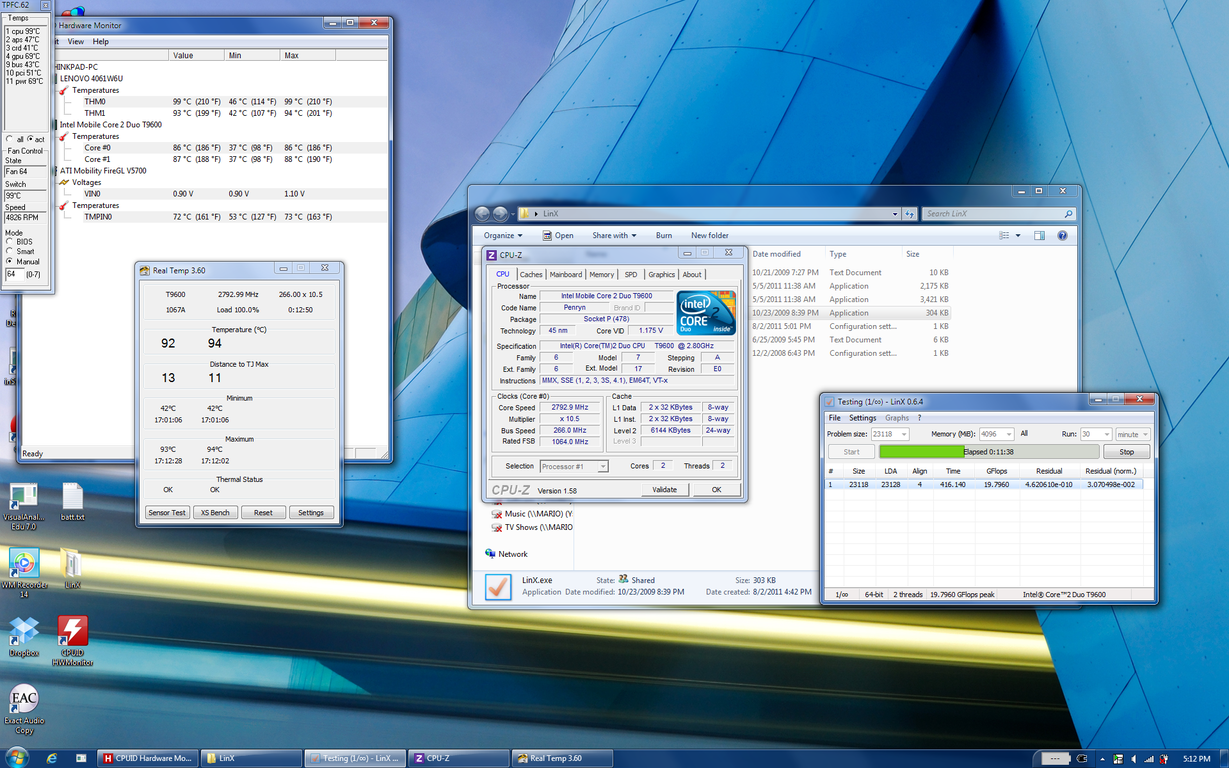This screenshot has height=768, width=1229.
Task: Select BIOS fan mode in TPFC
Action: point(10,241)
